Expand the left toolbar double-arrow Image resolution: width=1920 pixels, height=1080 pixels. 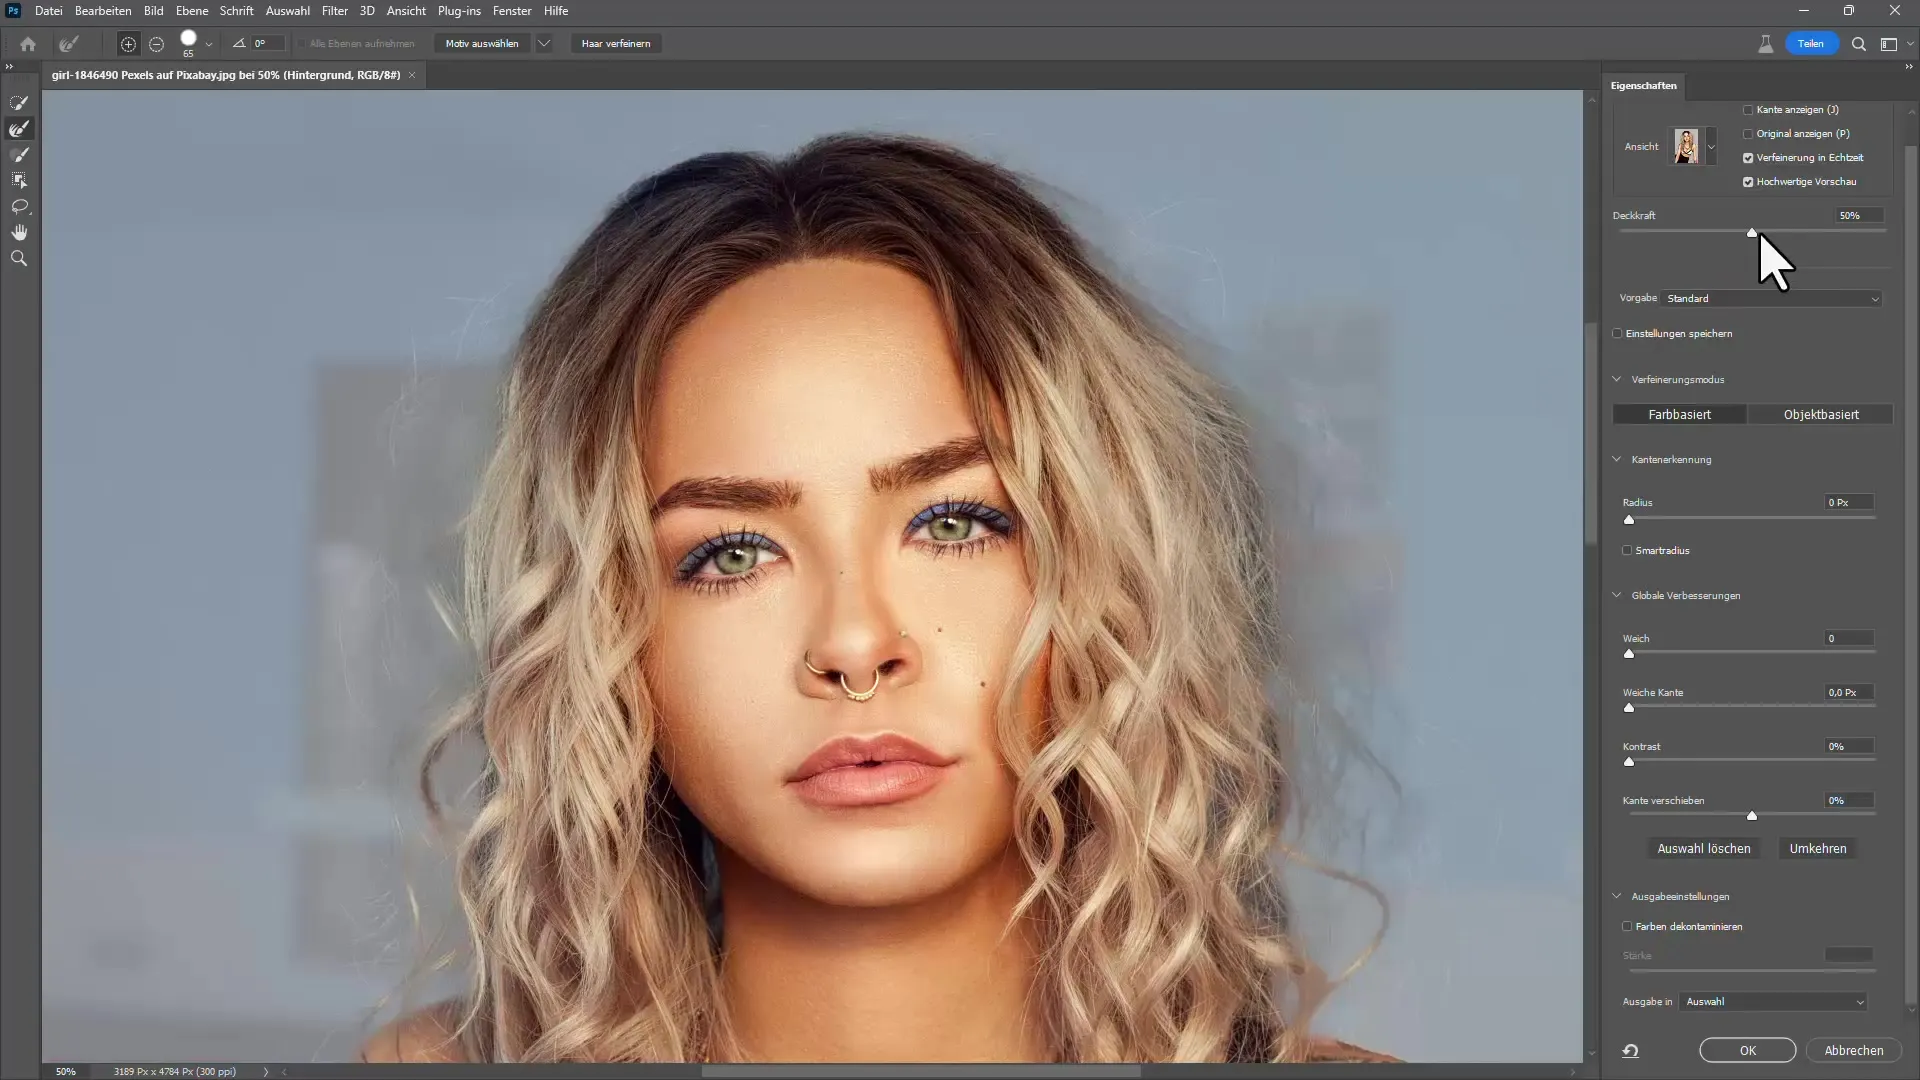[9, 67]
